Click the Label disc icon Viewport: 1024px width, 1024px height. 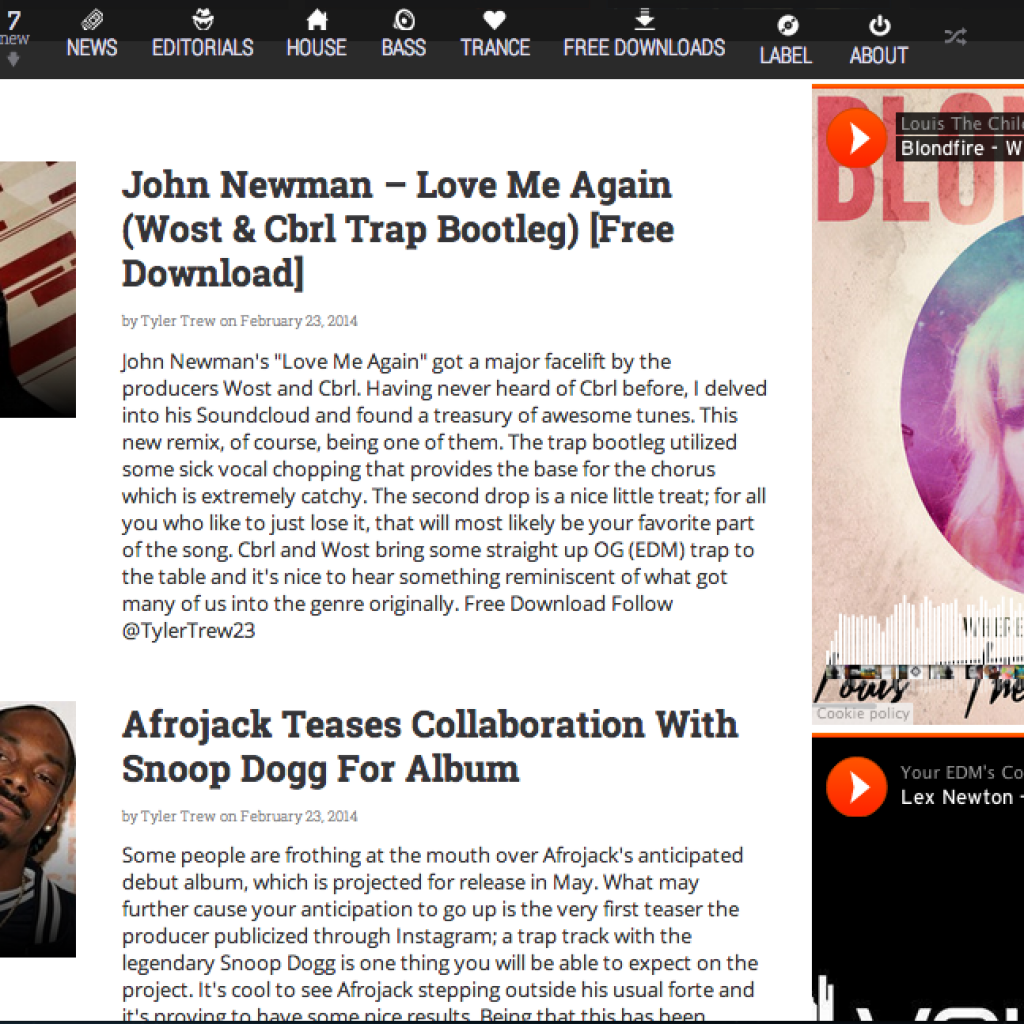pos(787,26)
